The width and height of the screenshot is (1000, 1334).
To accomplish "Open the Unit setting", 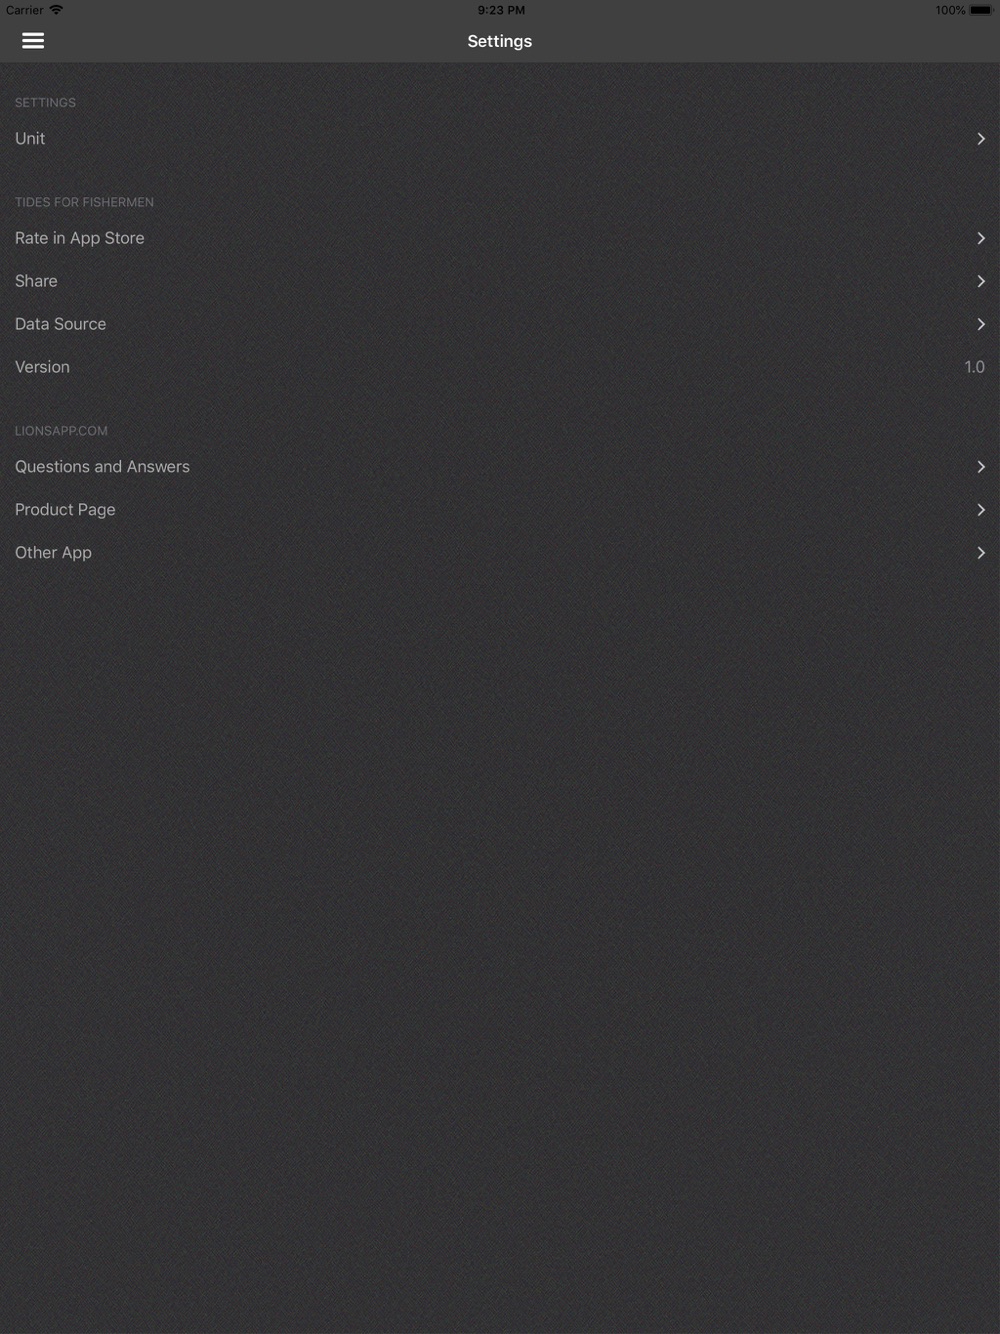I will click(500, 139).
